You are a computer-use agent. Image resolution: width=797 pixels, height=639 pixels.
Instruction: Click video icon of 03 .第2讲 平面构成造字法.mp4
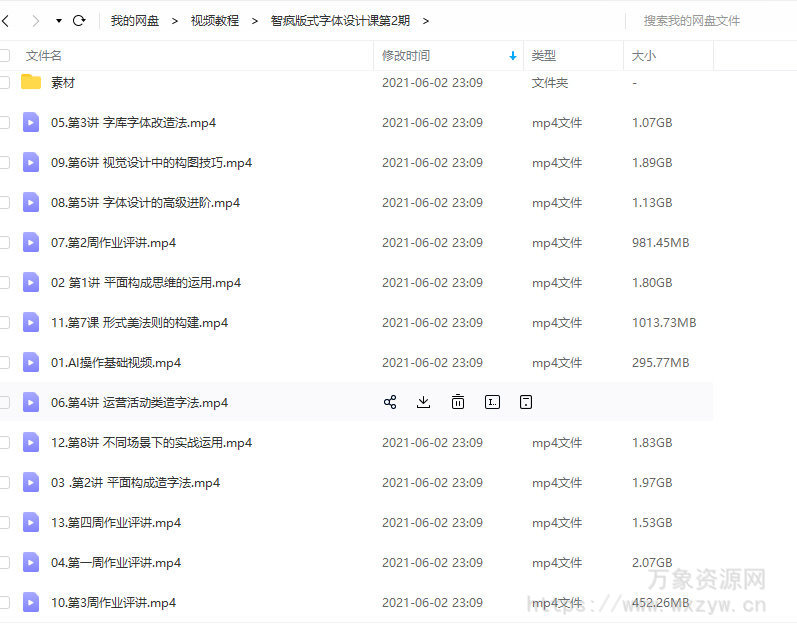tap(31, 482)
